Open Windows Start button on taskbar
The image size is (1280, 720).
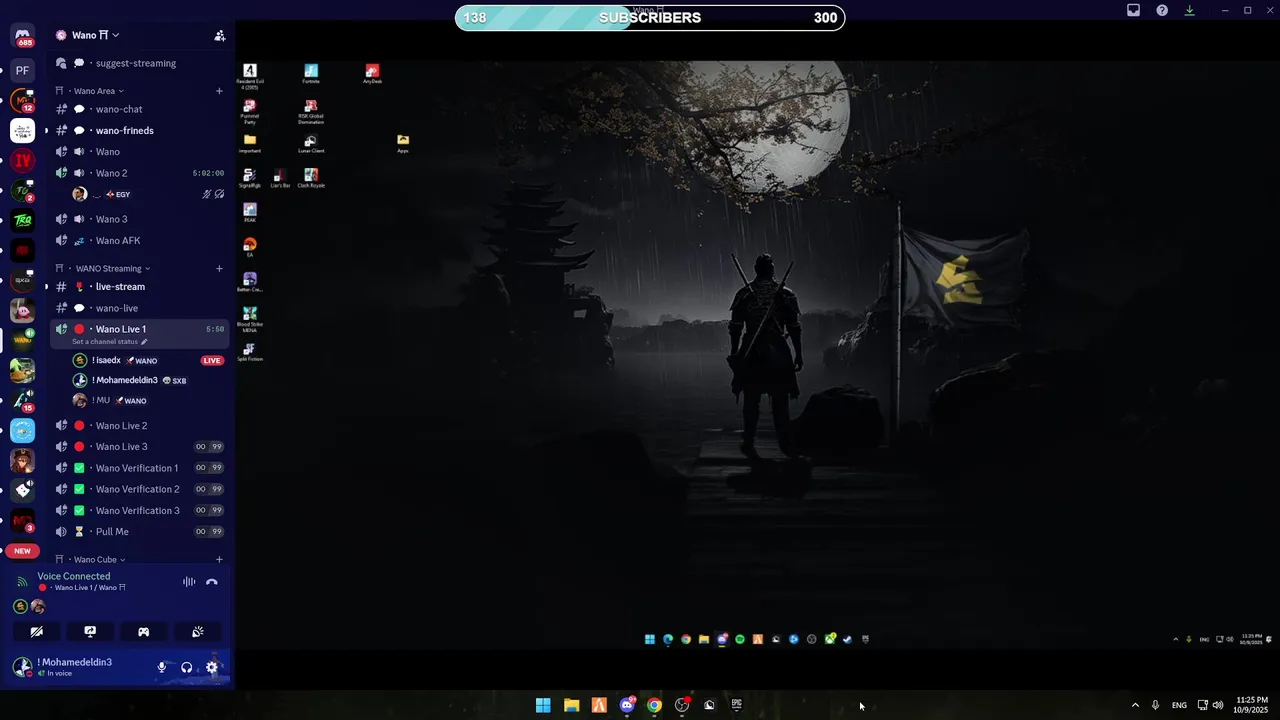tap(543, 705)
